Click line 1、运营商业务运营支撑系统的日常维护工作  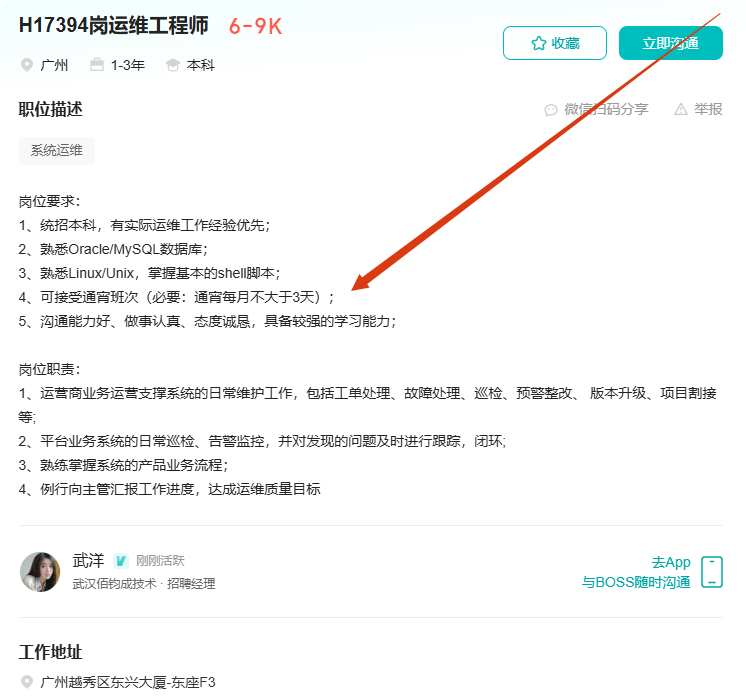coord(368,405)
